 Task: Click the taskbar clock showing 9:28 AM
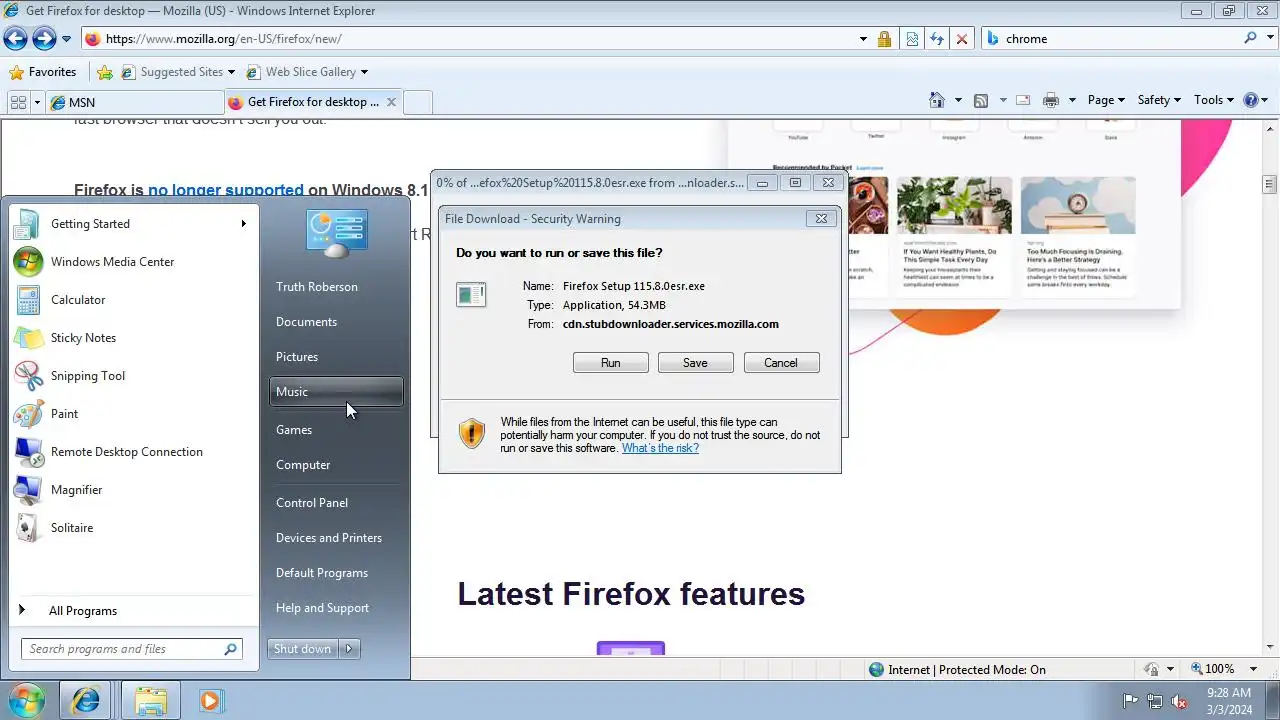click(1229, 701)
